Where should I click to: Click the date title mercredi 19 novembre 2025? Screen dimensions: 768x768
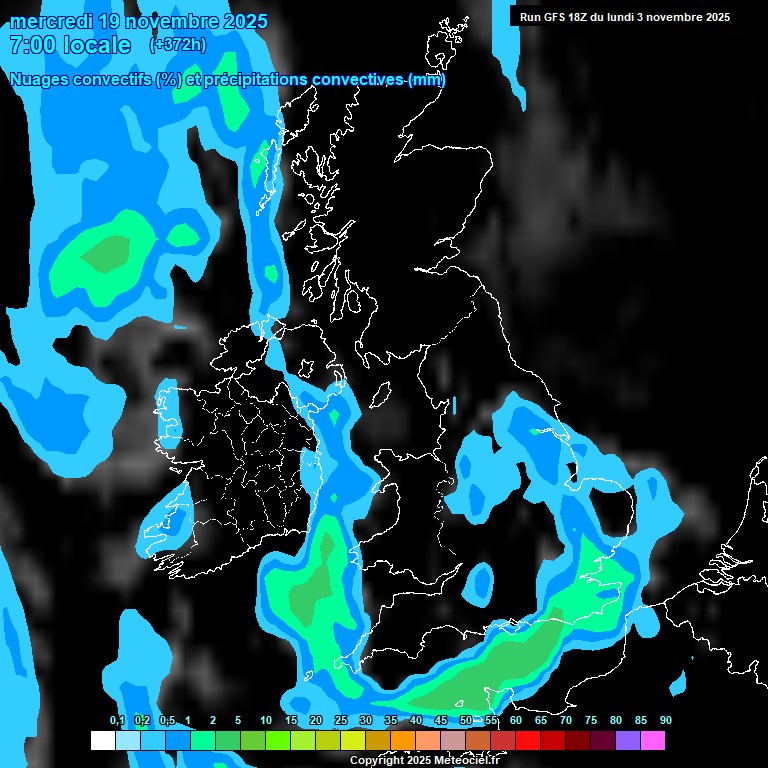coord(138,21)
